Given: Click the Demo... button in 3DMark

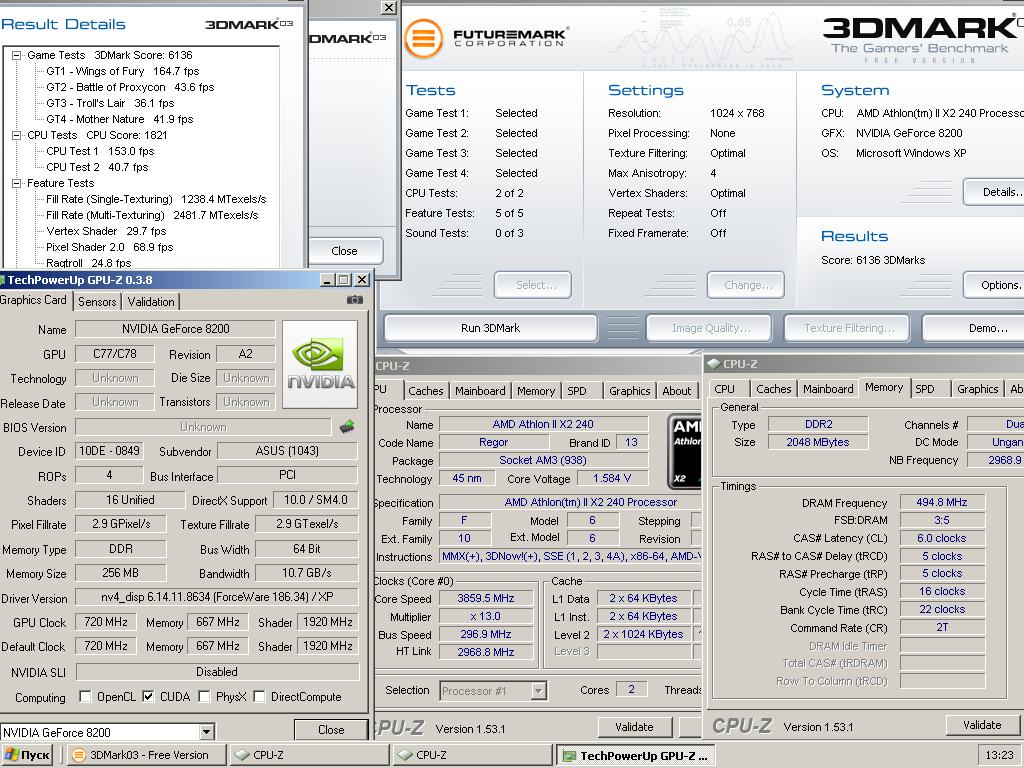Looking at the screenshot, I should click(973, 328).
